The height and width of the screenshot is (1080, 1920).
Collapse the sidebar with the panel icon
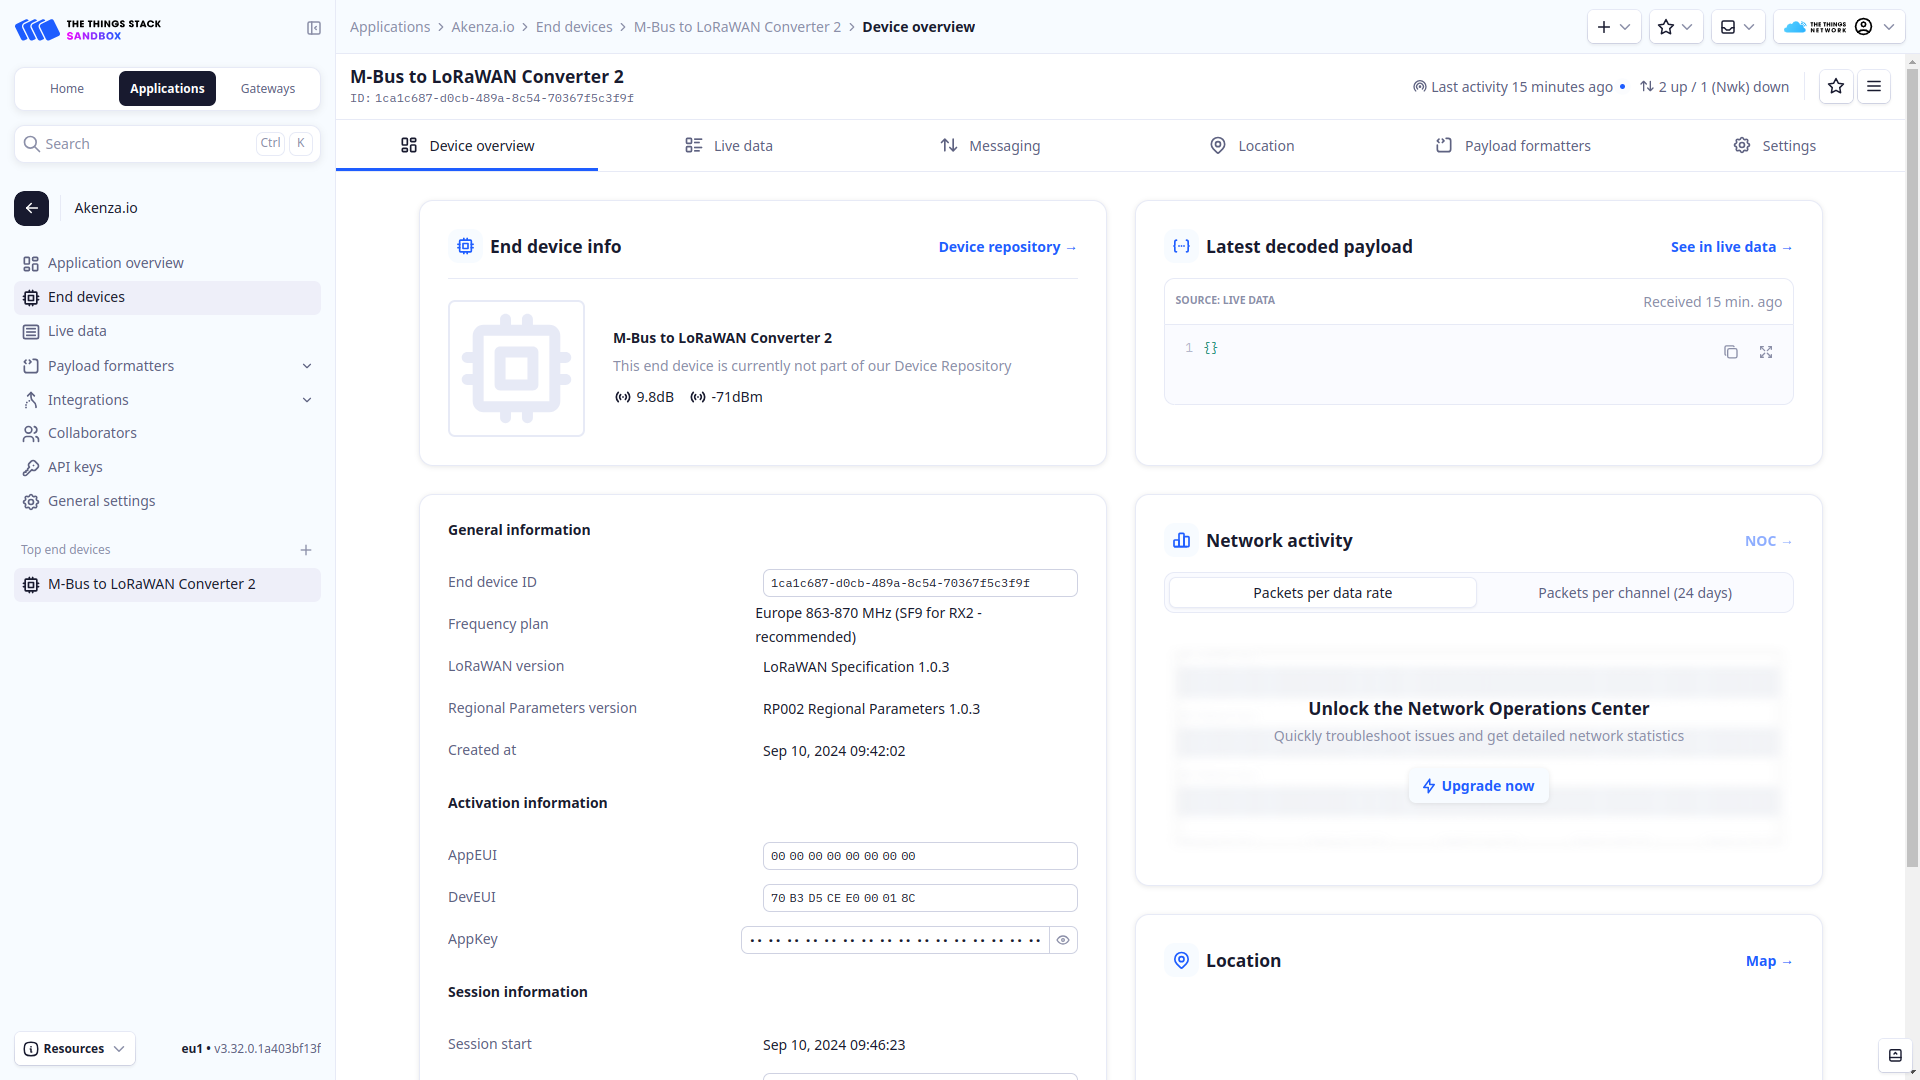314,28
